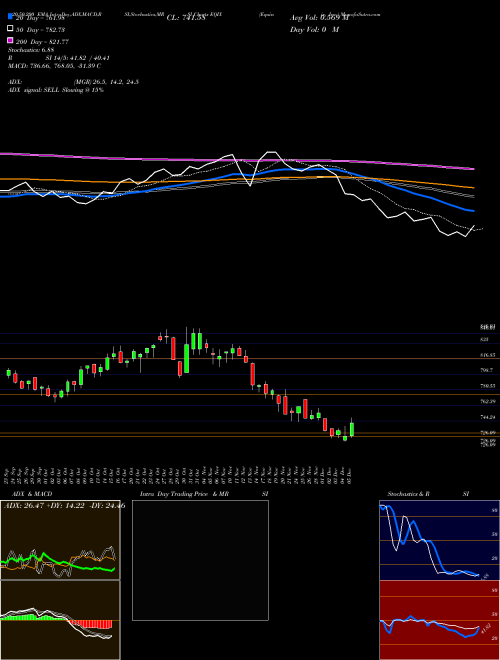The height and width of the screenshot is (660, 500).
Task: Click the 798.7 price axis label
Action: point(487,370)
